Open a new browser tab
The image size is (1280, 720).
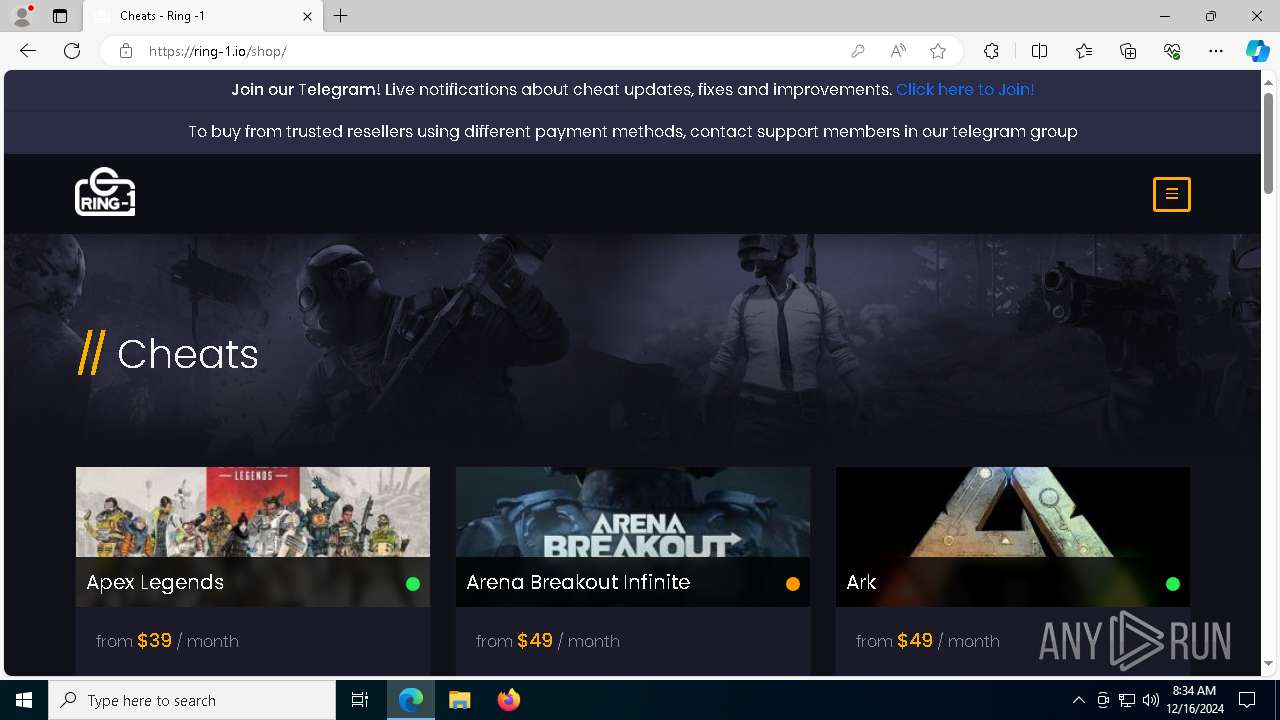pyautogui.click(x=341, y=16)
